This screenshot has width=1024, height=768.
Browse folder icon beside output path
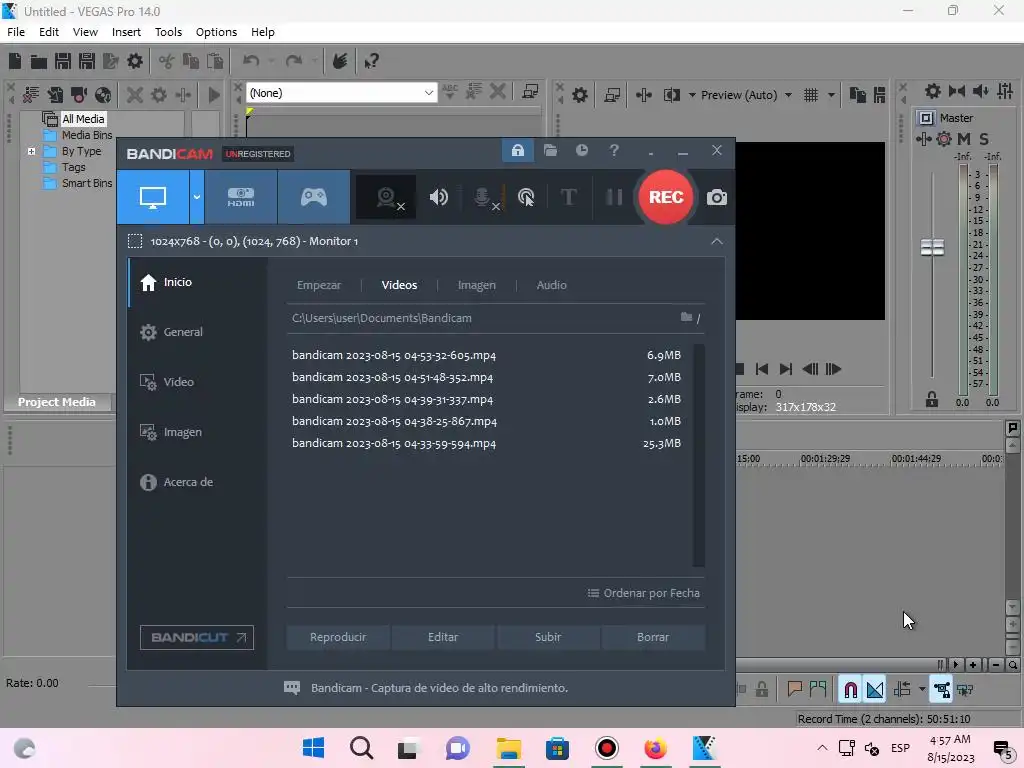tap(686, 317)
